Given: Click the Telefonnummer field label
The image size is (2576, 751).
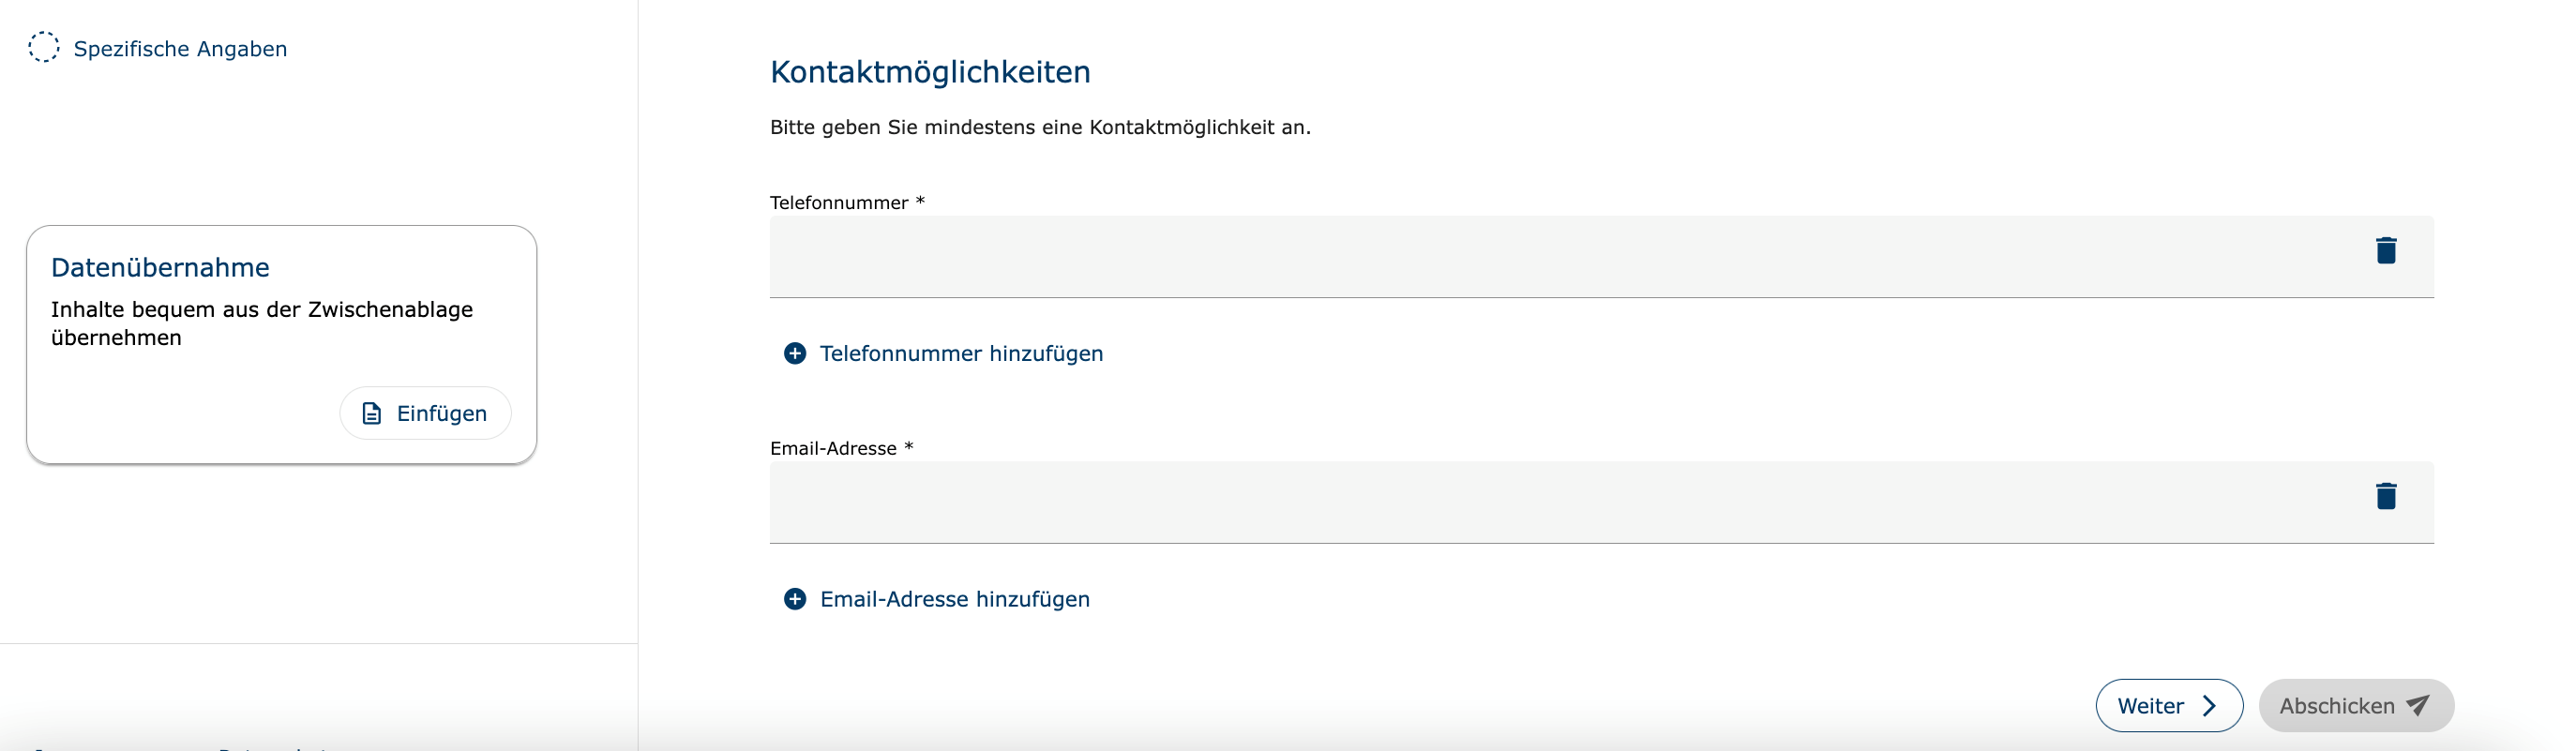Looking at the screenshot, I should click(x=839, y=203).
